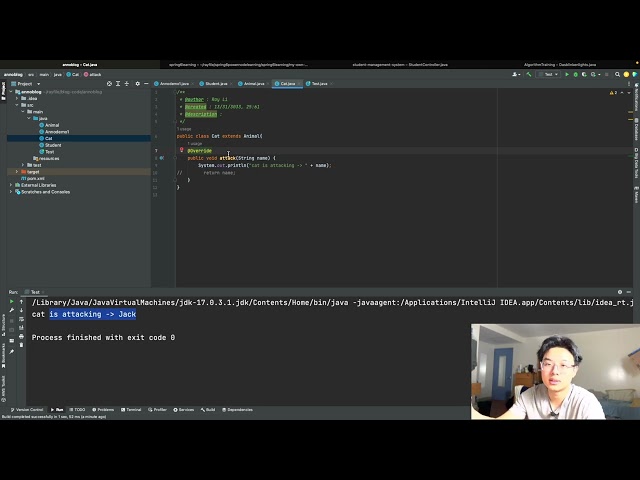Expand Scratches and Consoles node
Image resolution: width=640 pixels, height=480 pixels.
point(11,192)
